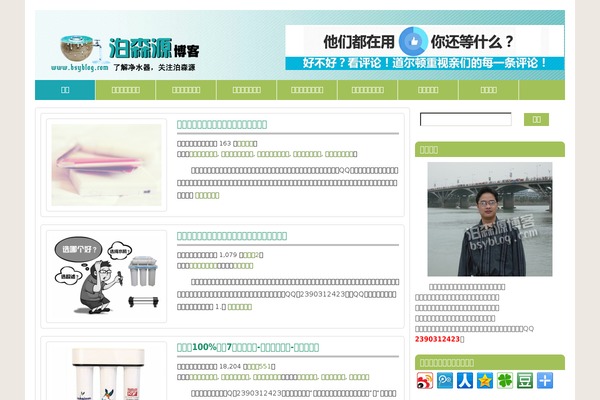Open the title of the pencil image post
This screenshot has height=400, width=600.
[222, 124]
